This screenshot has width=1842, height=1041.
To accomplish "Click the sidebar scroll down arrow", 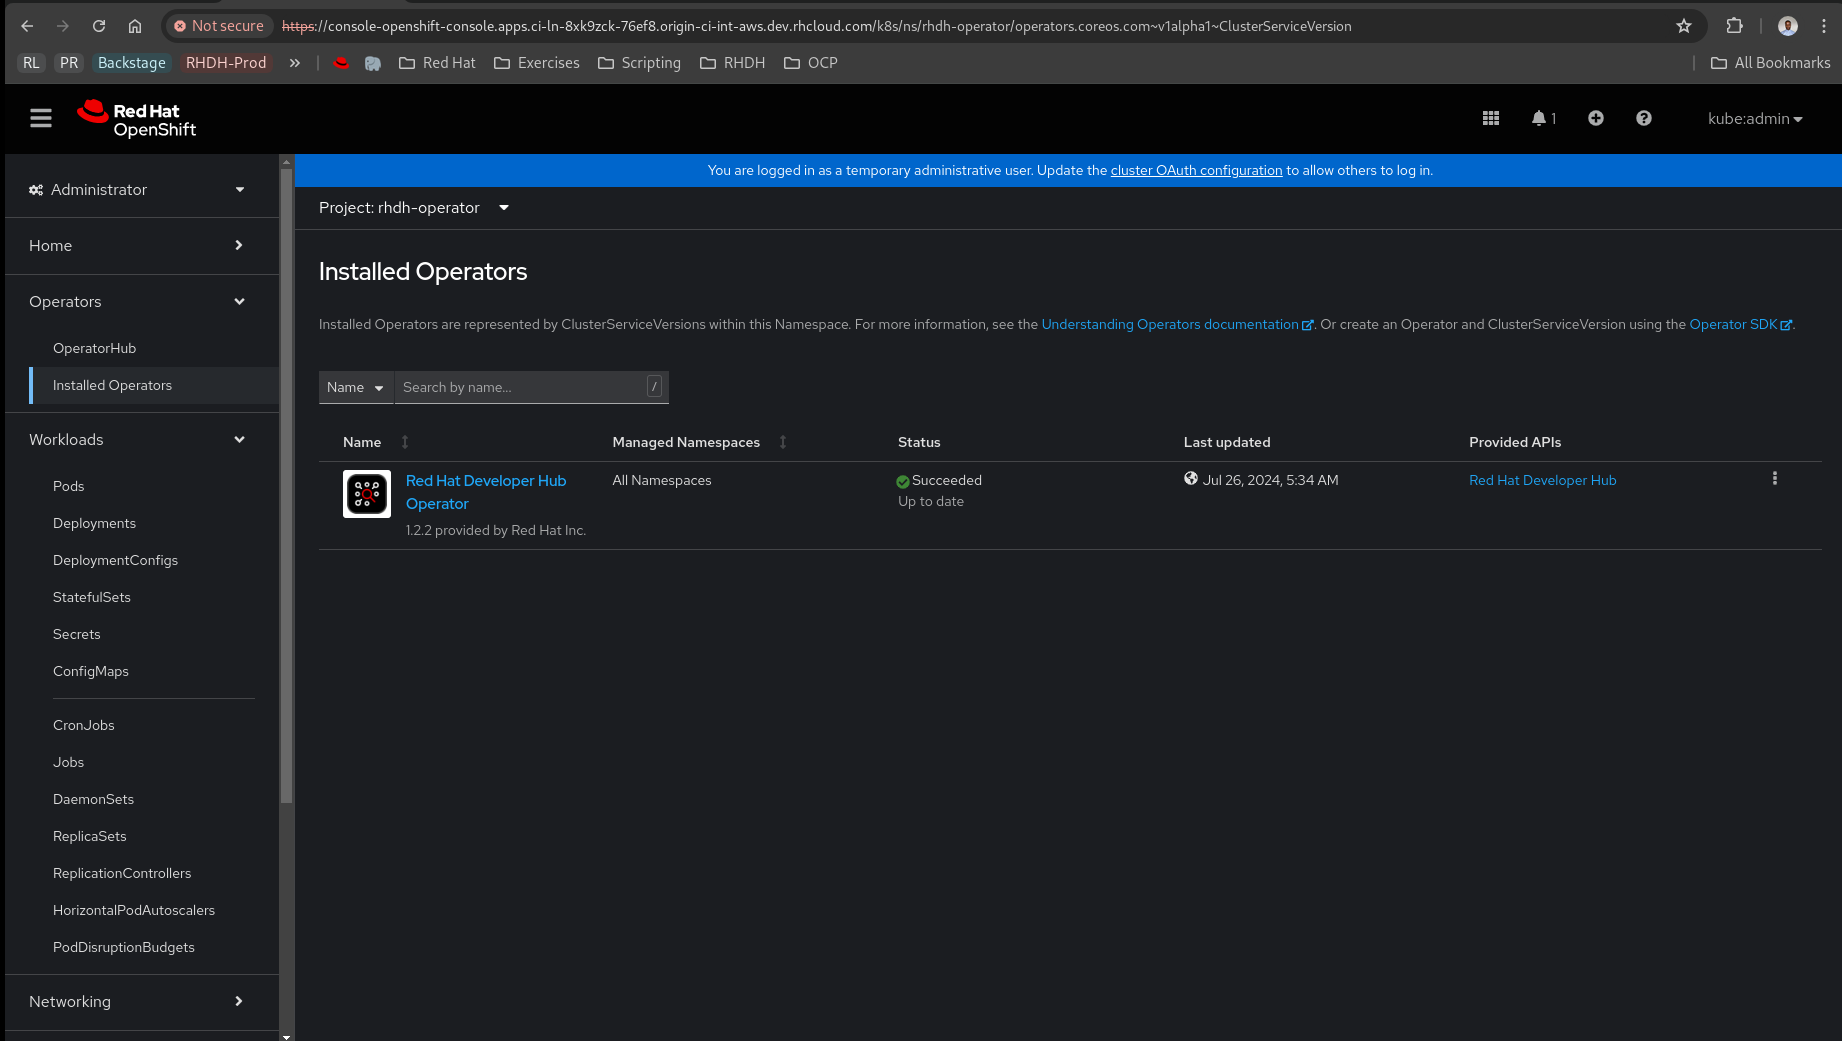I will click(287, 1036).
